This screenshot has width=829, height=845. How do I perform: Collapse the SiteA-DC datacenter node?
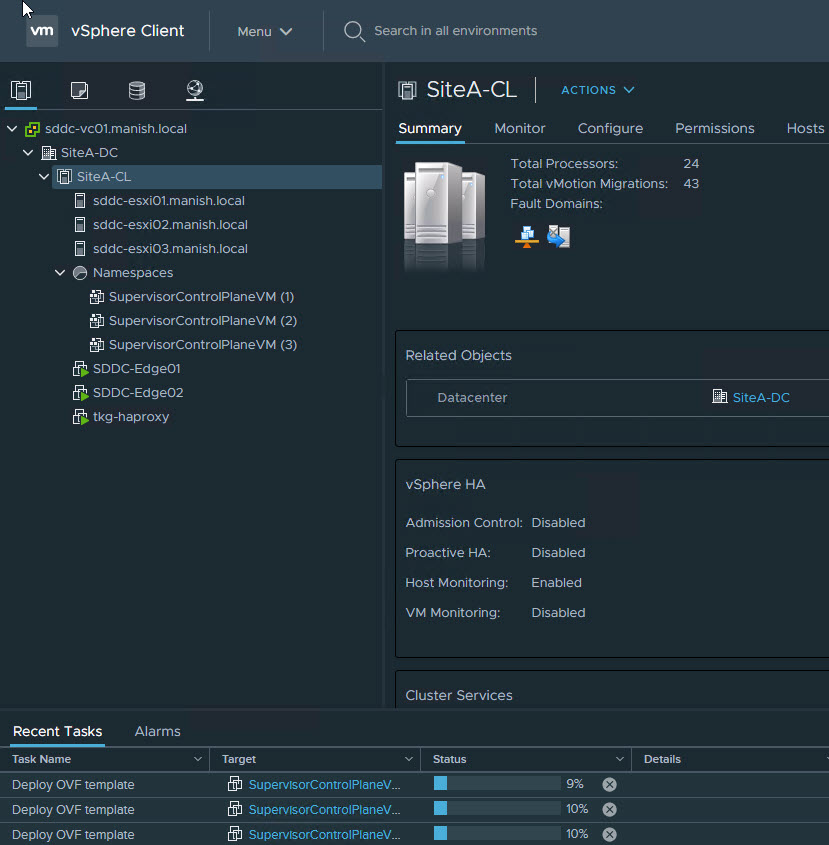pos(28,153)
